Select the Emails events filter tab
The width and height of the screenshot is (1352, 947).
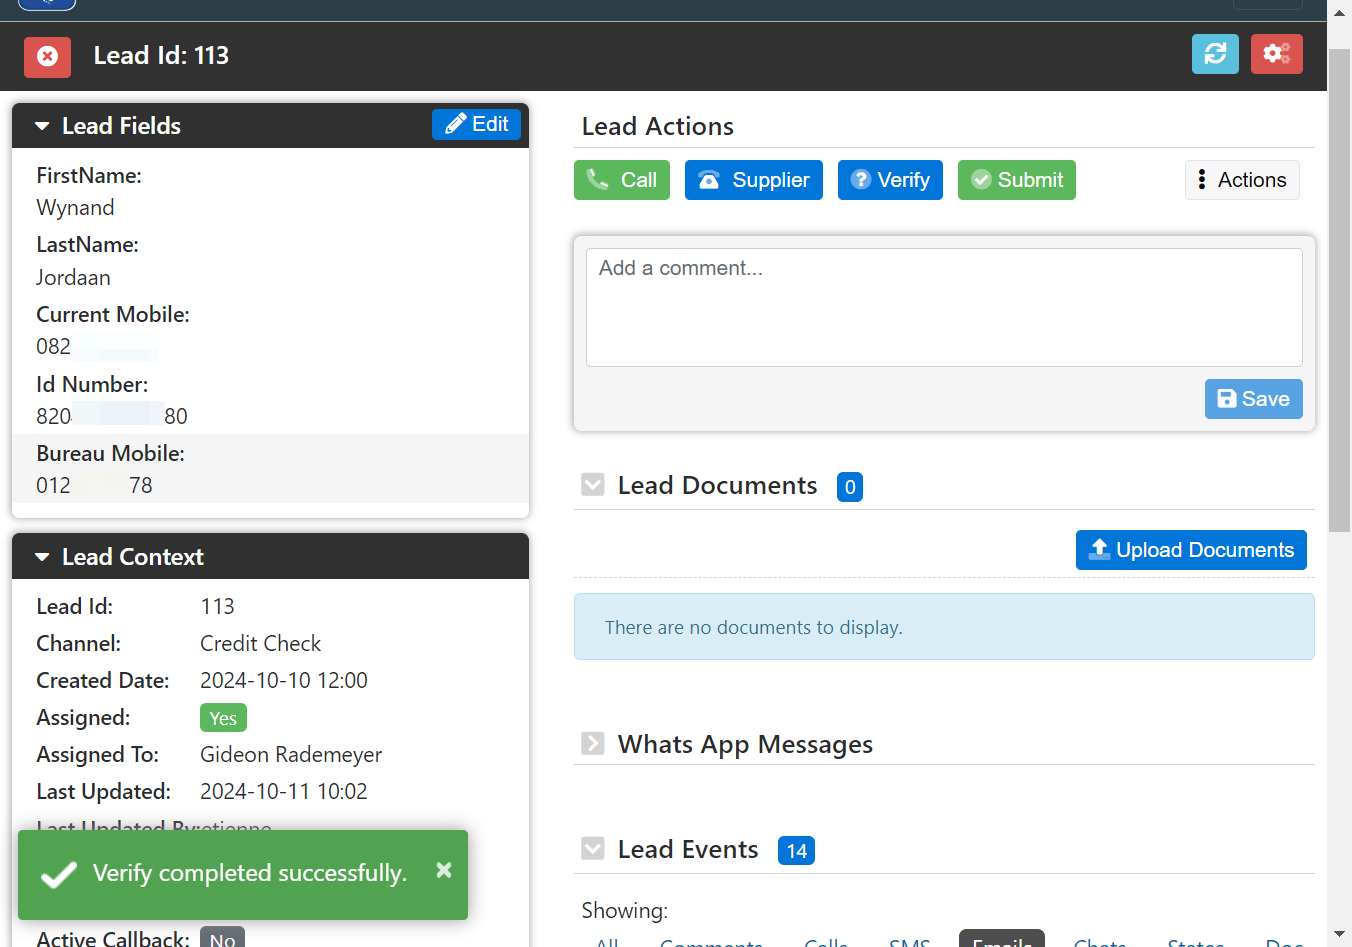1002,939
